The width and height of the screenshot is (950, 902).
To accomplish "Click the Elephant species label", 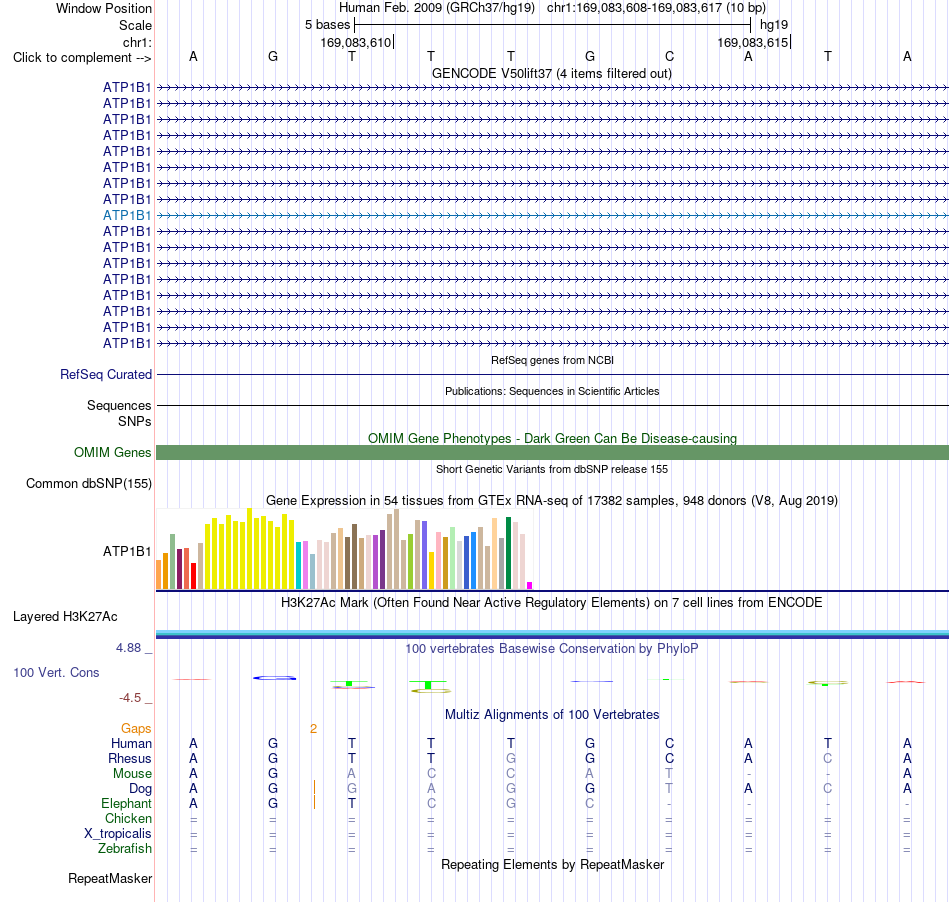I will point(126,803).
